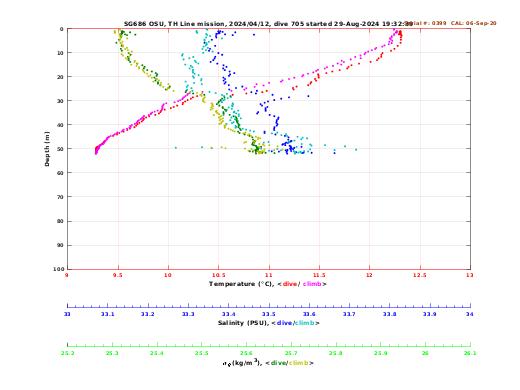Click temperature axis tick label '12.5'
This screenshot has height=390, width=520.
click(x=420, y=275)
